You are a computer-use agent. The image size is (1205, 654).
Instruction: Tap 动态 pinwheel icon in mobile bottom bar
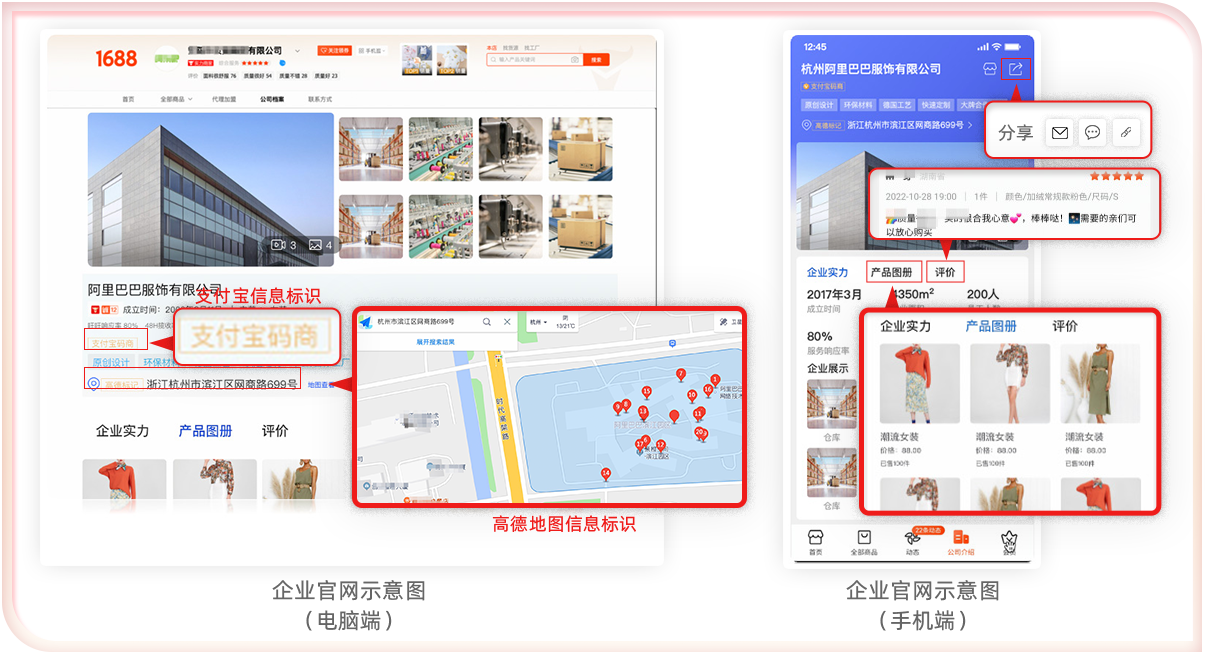tap(912, 538)
